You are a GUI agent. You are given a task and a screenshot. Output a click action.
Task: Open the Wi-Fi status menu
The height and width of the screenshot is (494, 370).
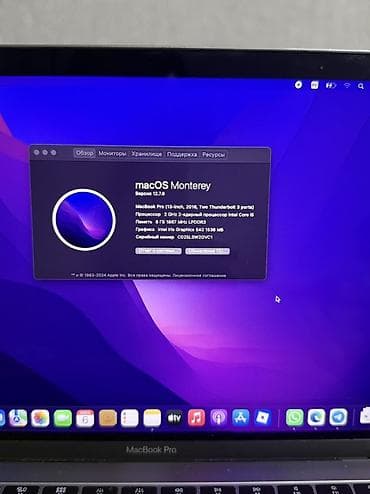click(x=347, y=85)
